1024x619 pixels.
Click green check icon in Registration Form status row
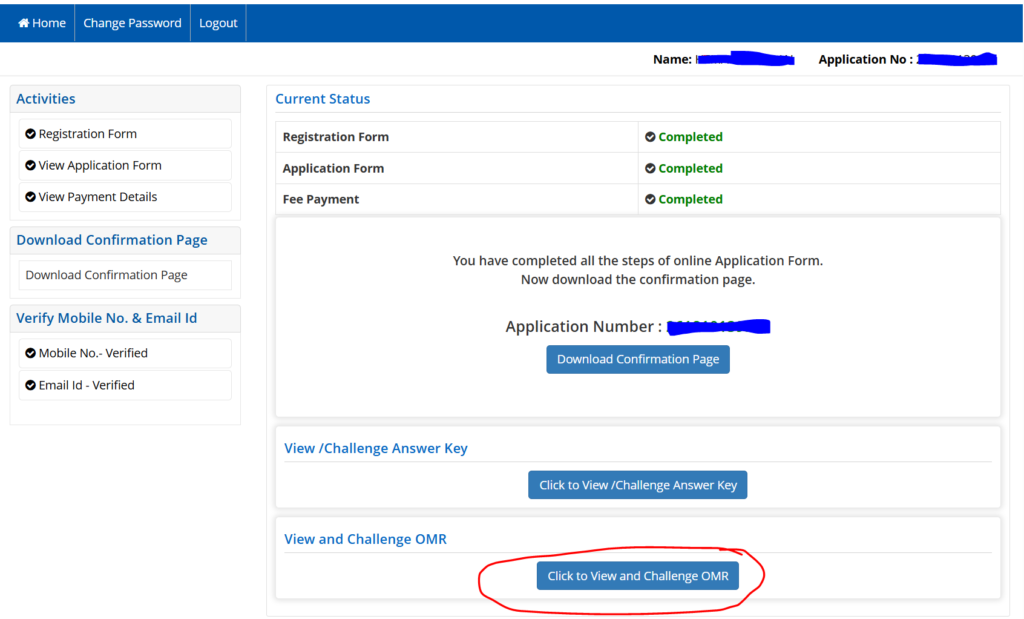click(x=650, y=137)
